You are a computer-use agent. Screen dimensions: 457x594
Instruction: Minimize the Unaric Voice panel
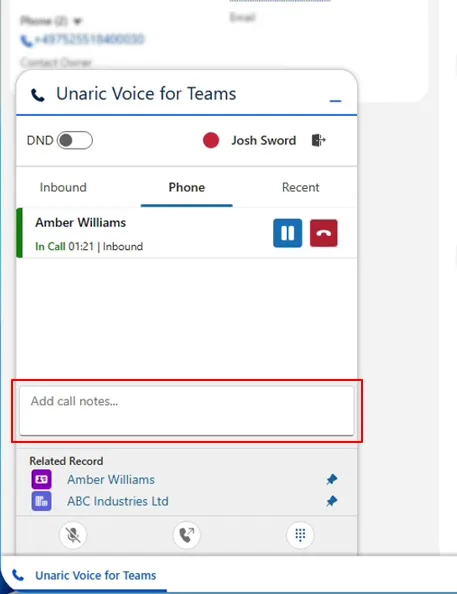(x=335, y=101)
